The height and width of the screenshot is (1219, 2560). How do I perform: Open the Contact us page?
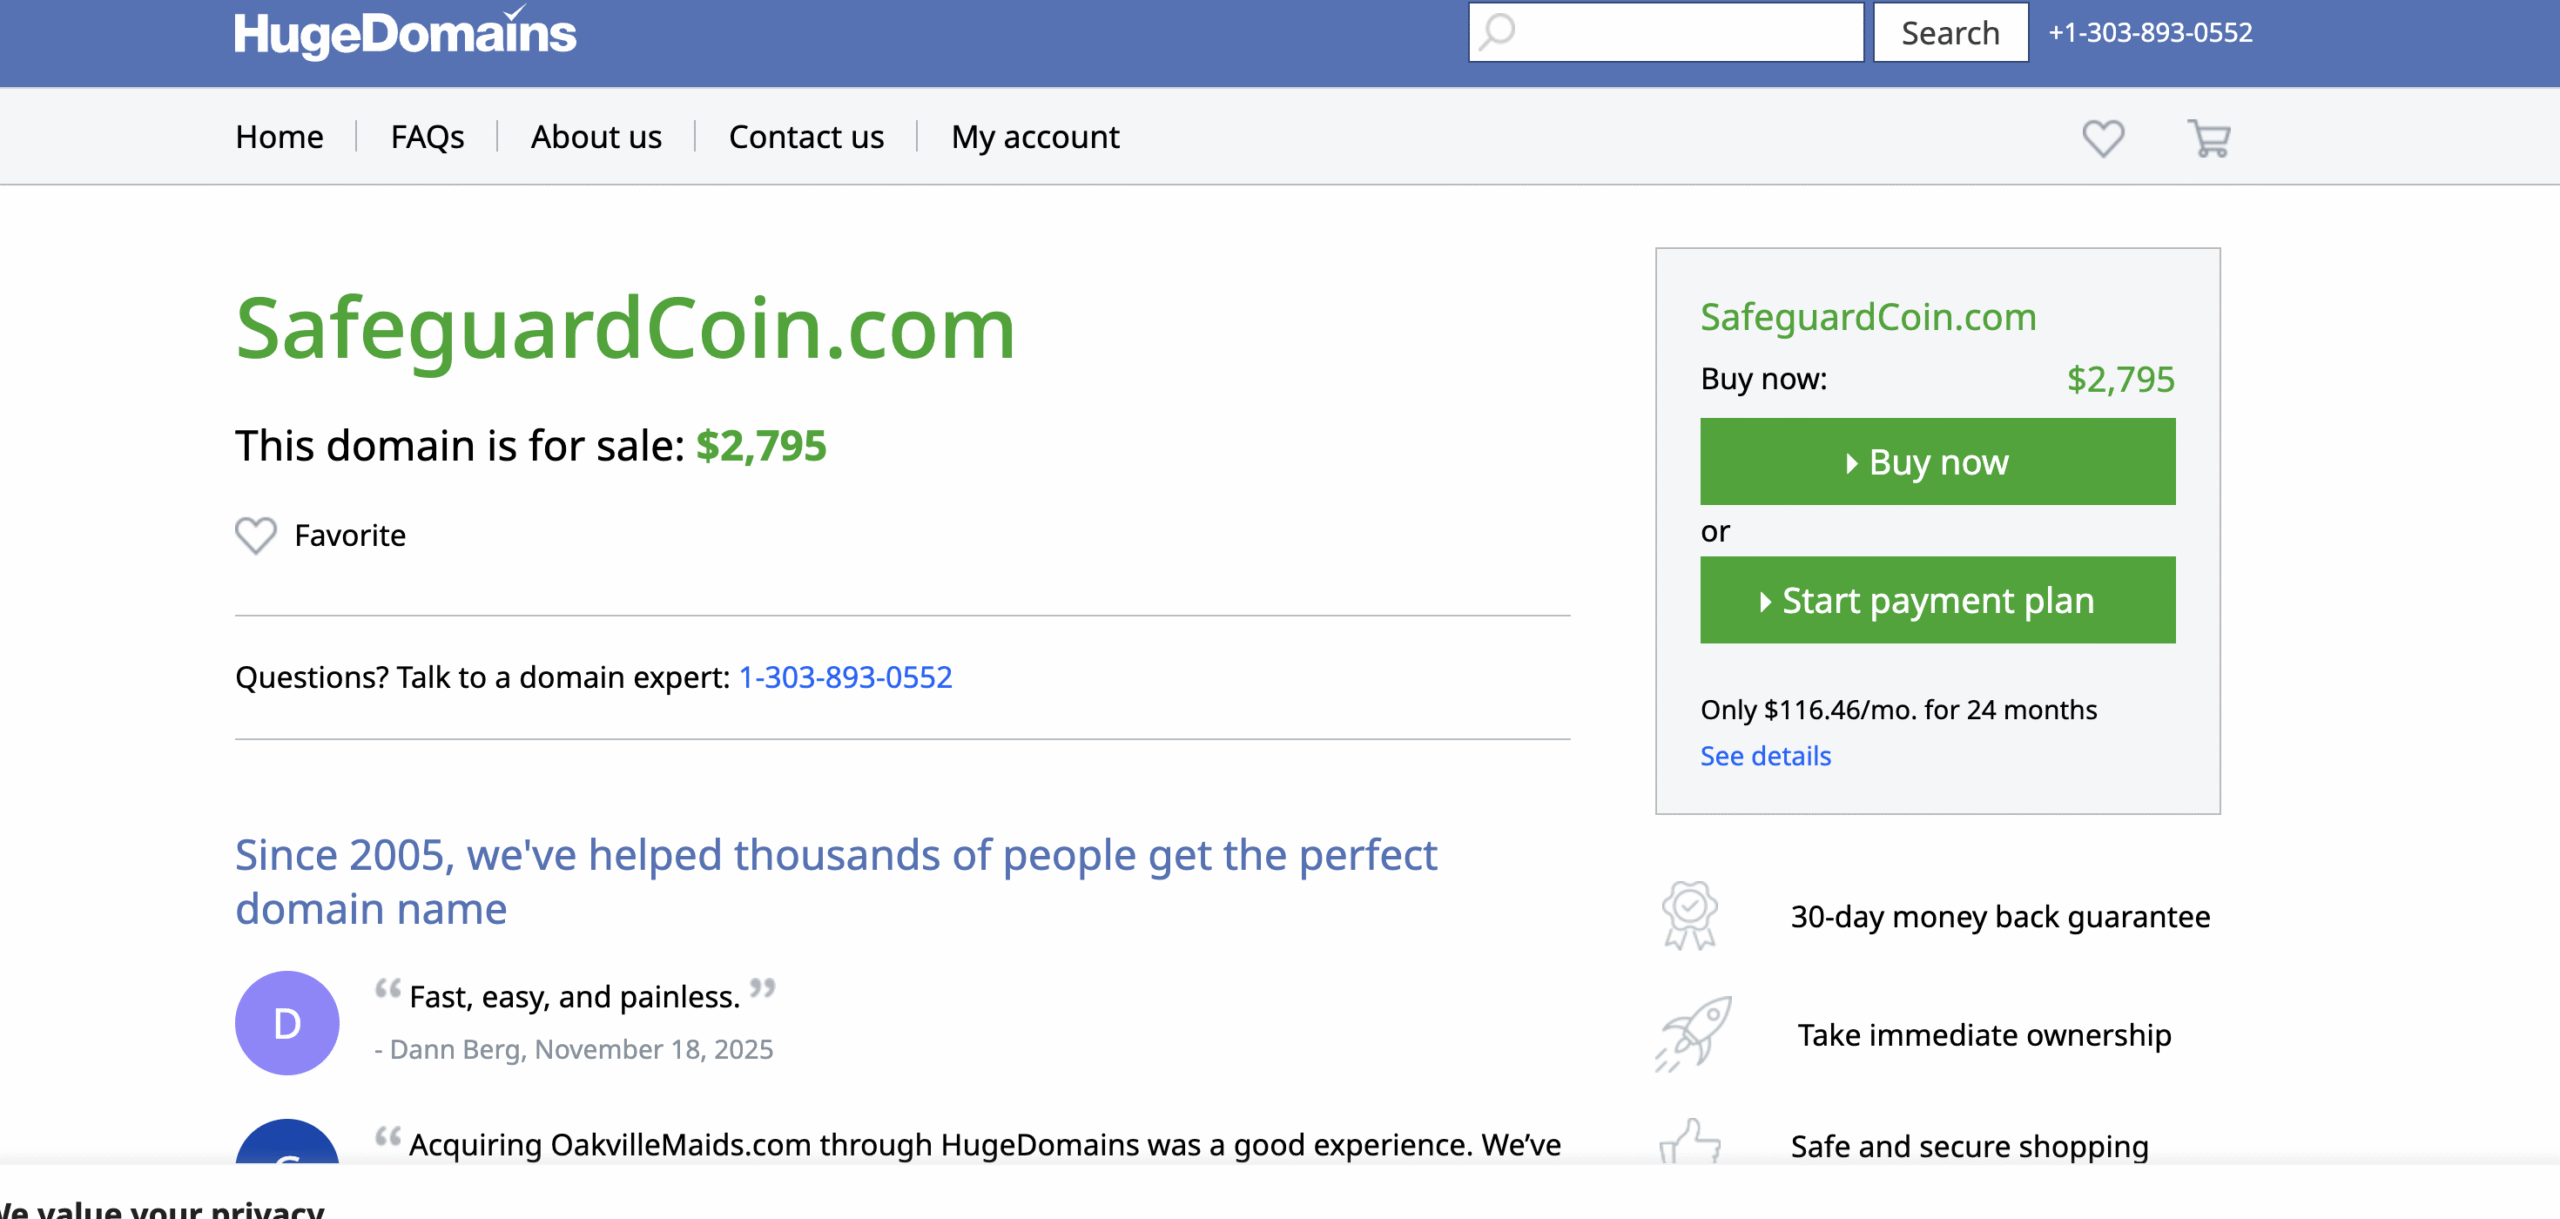[806, 136]
